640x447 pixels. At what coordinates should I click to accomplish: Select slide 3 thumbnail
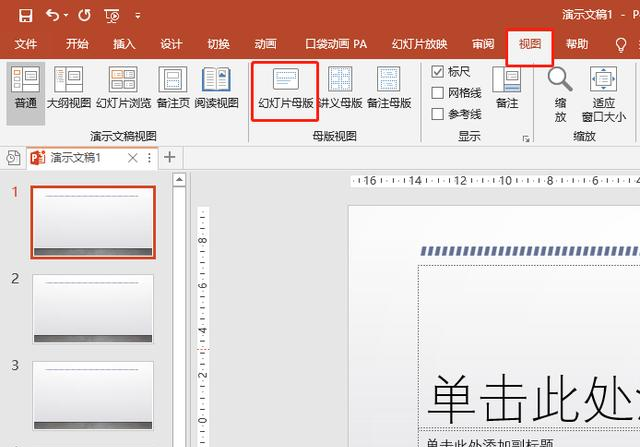coord(93,396)
